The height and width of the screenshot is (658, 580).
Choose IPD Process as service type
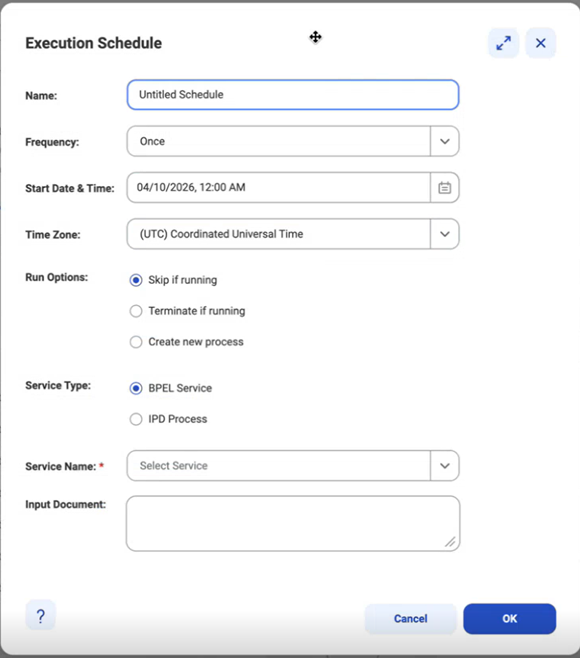[x=136, y=419]
